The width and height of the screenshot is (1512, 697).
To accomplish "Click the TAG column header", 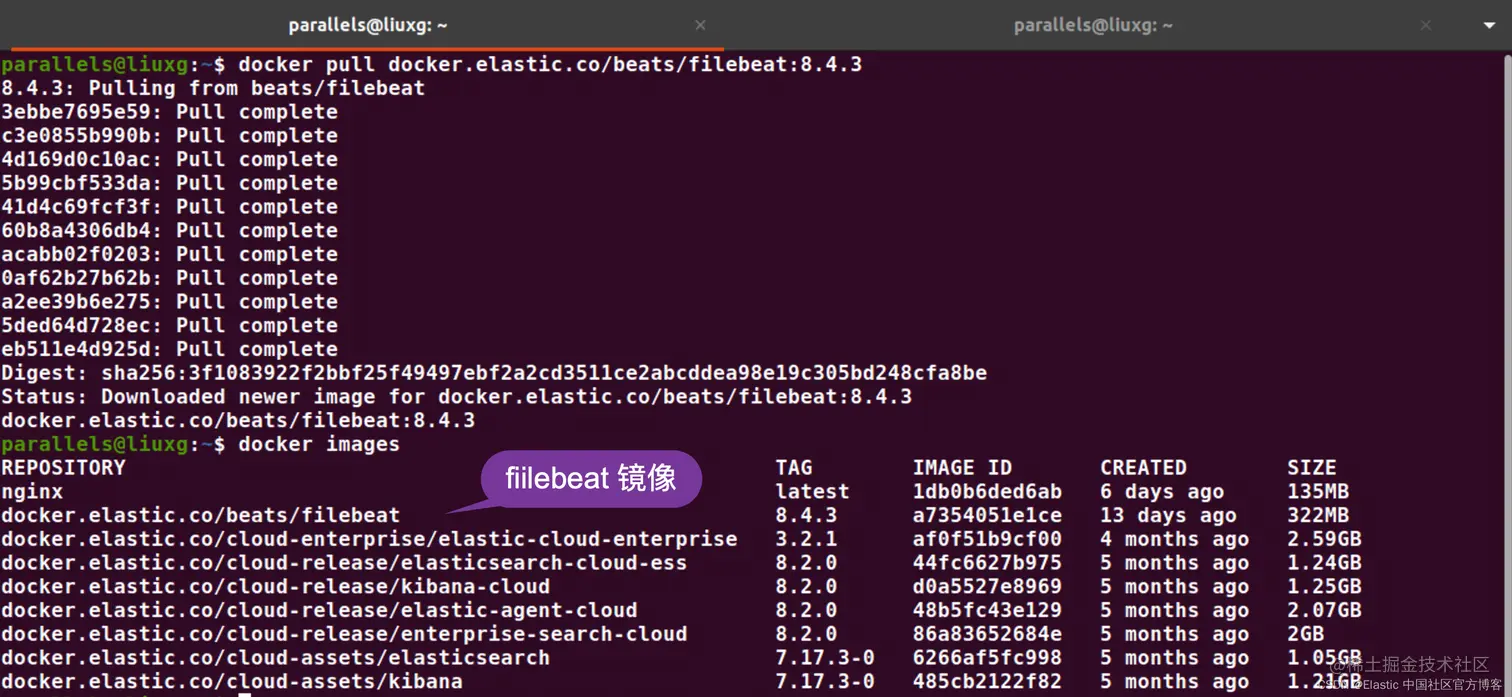I will tap(794, 468).
